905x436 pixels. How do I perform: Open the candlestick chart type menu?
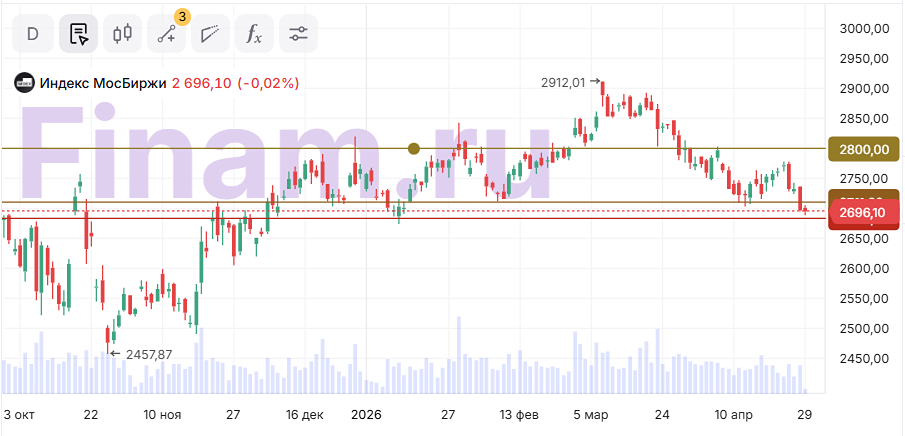[123, 34]
